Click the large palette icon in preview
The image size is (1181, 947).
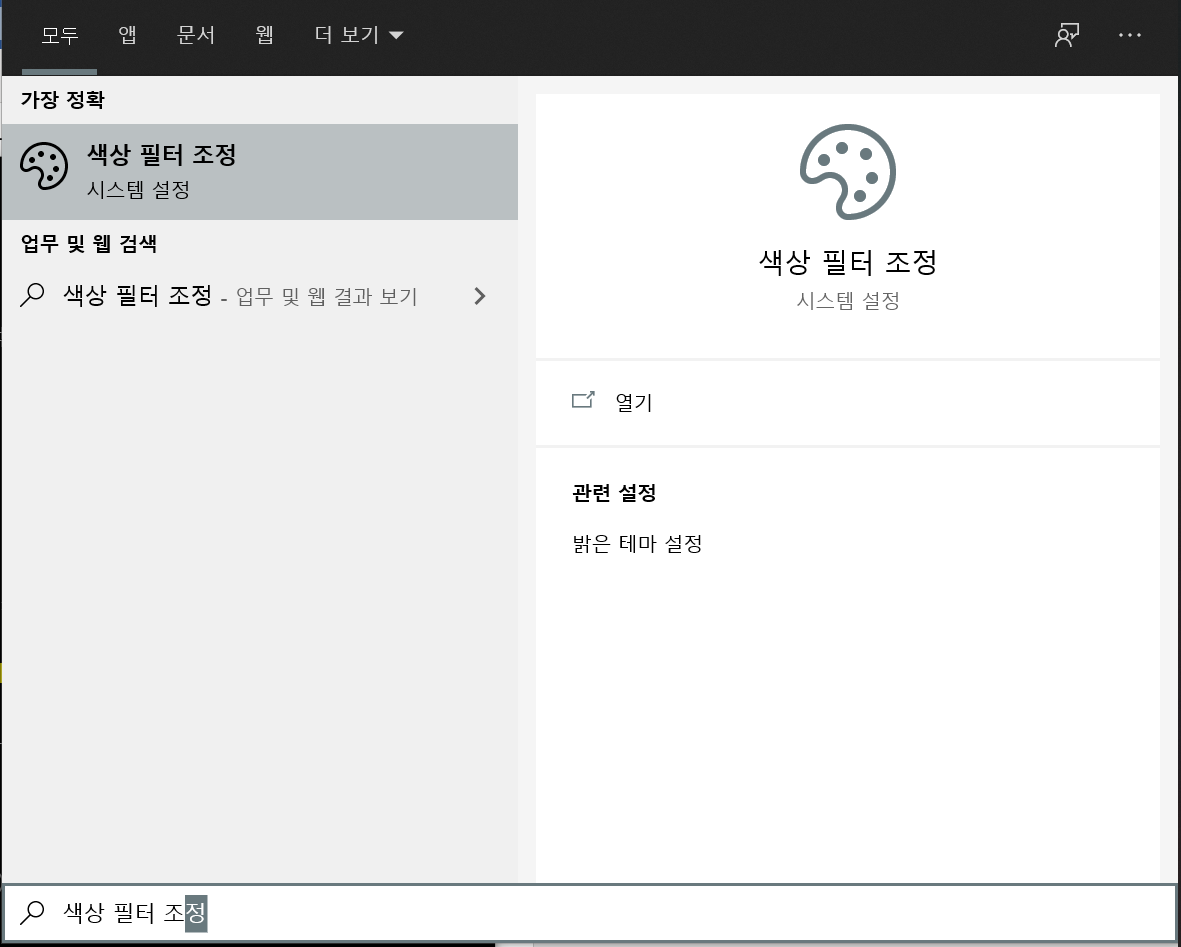pos(848,172)
